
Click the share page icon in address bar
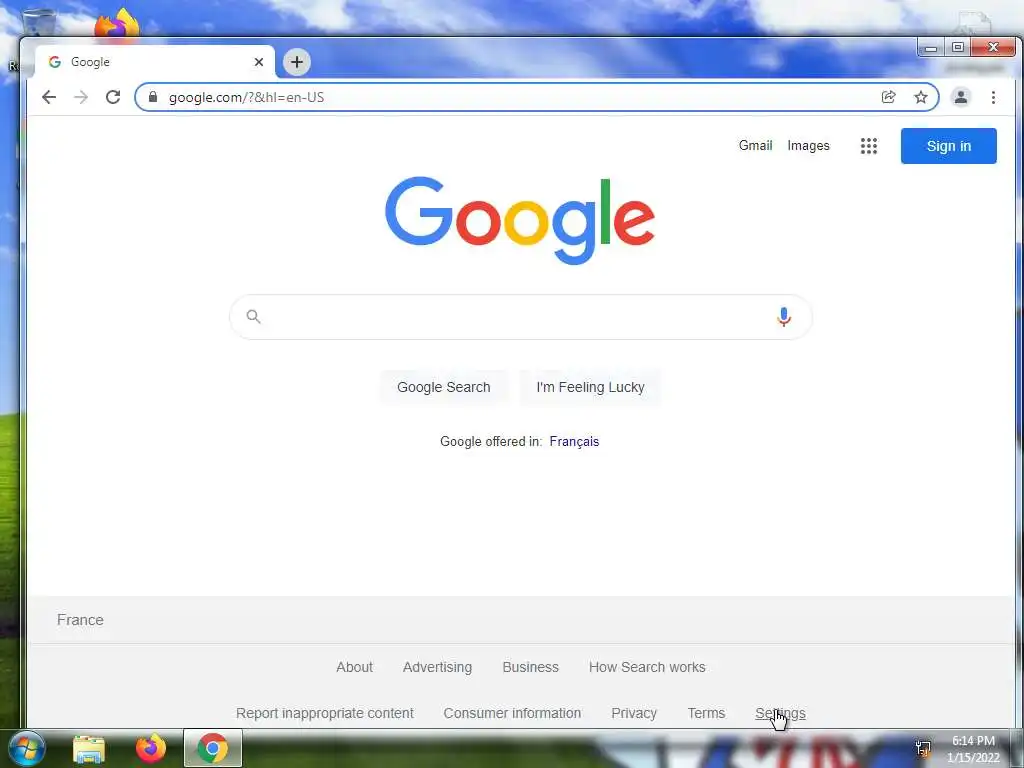(888, 97)
